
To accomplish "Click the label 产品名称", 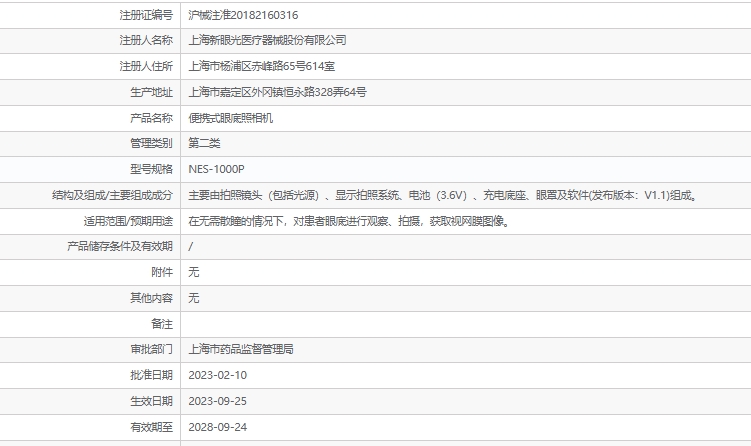I will pos(151,118).
